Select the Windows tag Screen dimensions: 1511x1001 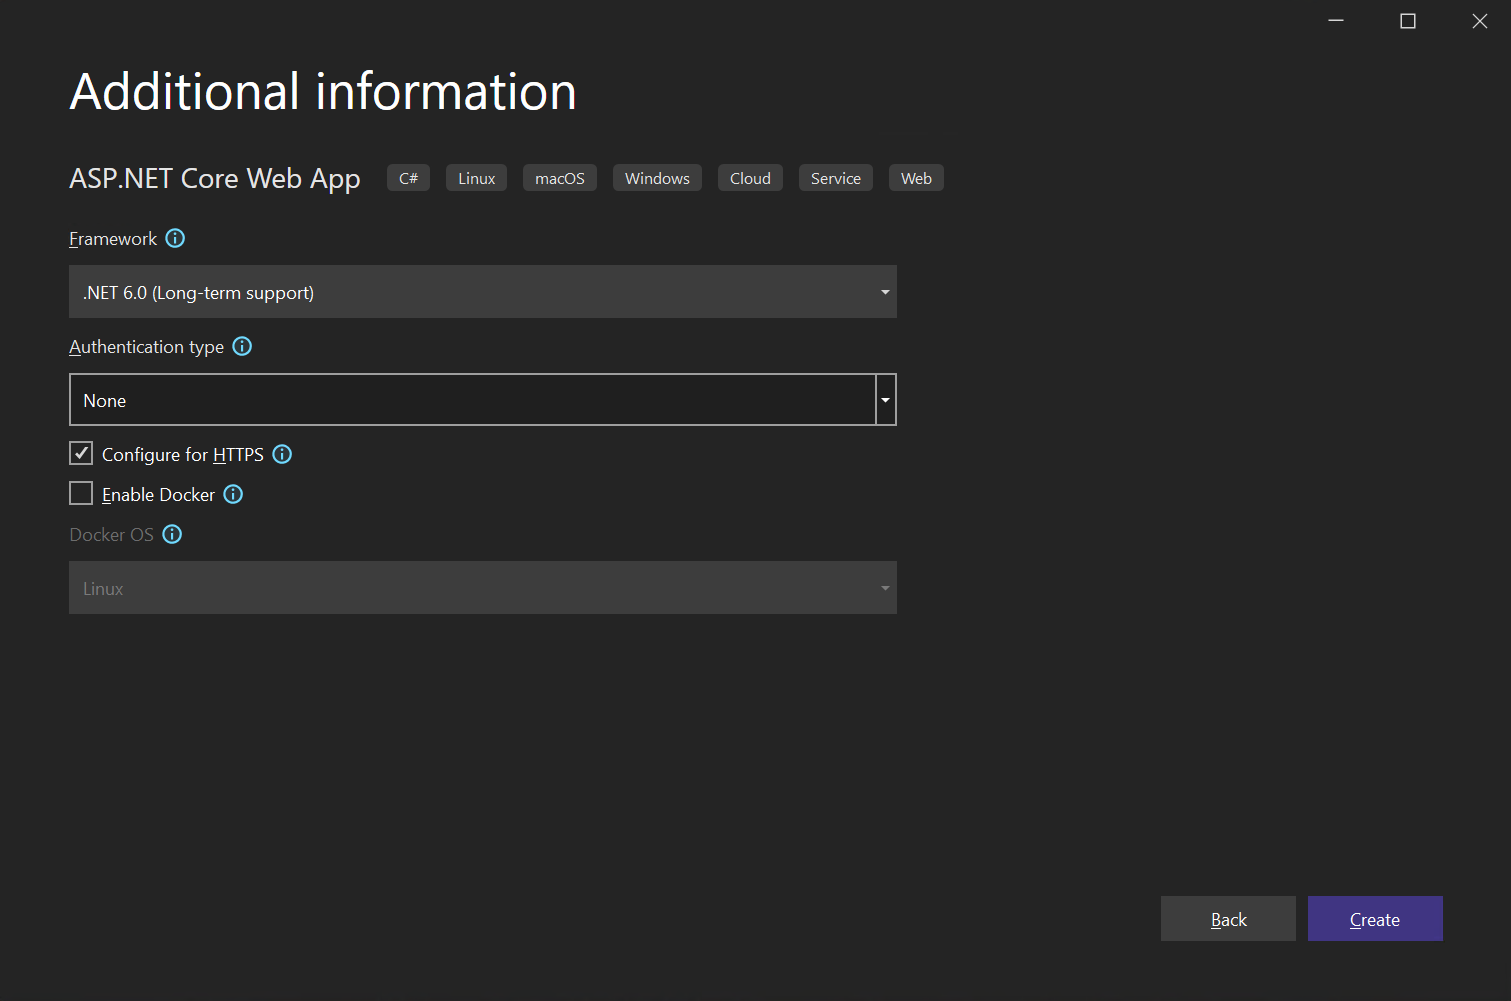pyautogui.click(x=656, y=177)
